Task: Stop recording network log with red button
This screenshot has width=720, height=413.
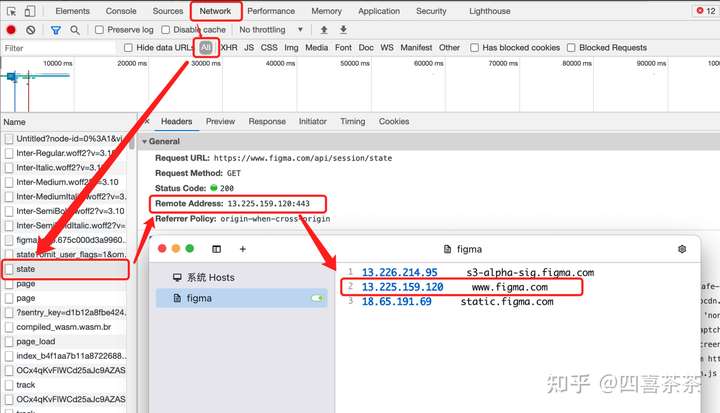Action: click(x=11, y=30)
